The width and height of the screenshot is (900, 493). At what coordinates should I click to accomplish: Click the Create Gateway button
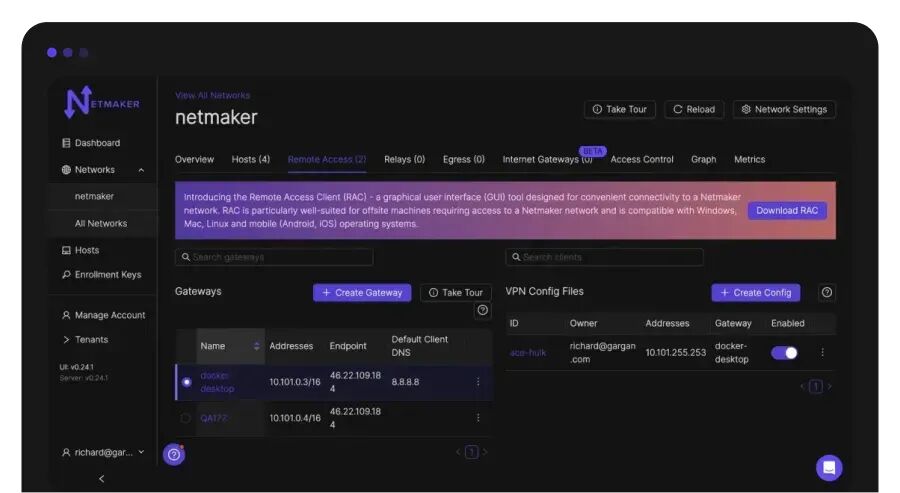pos(362,293)
